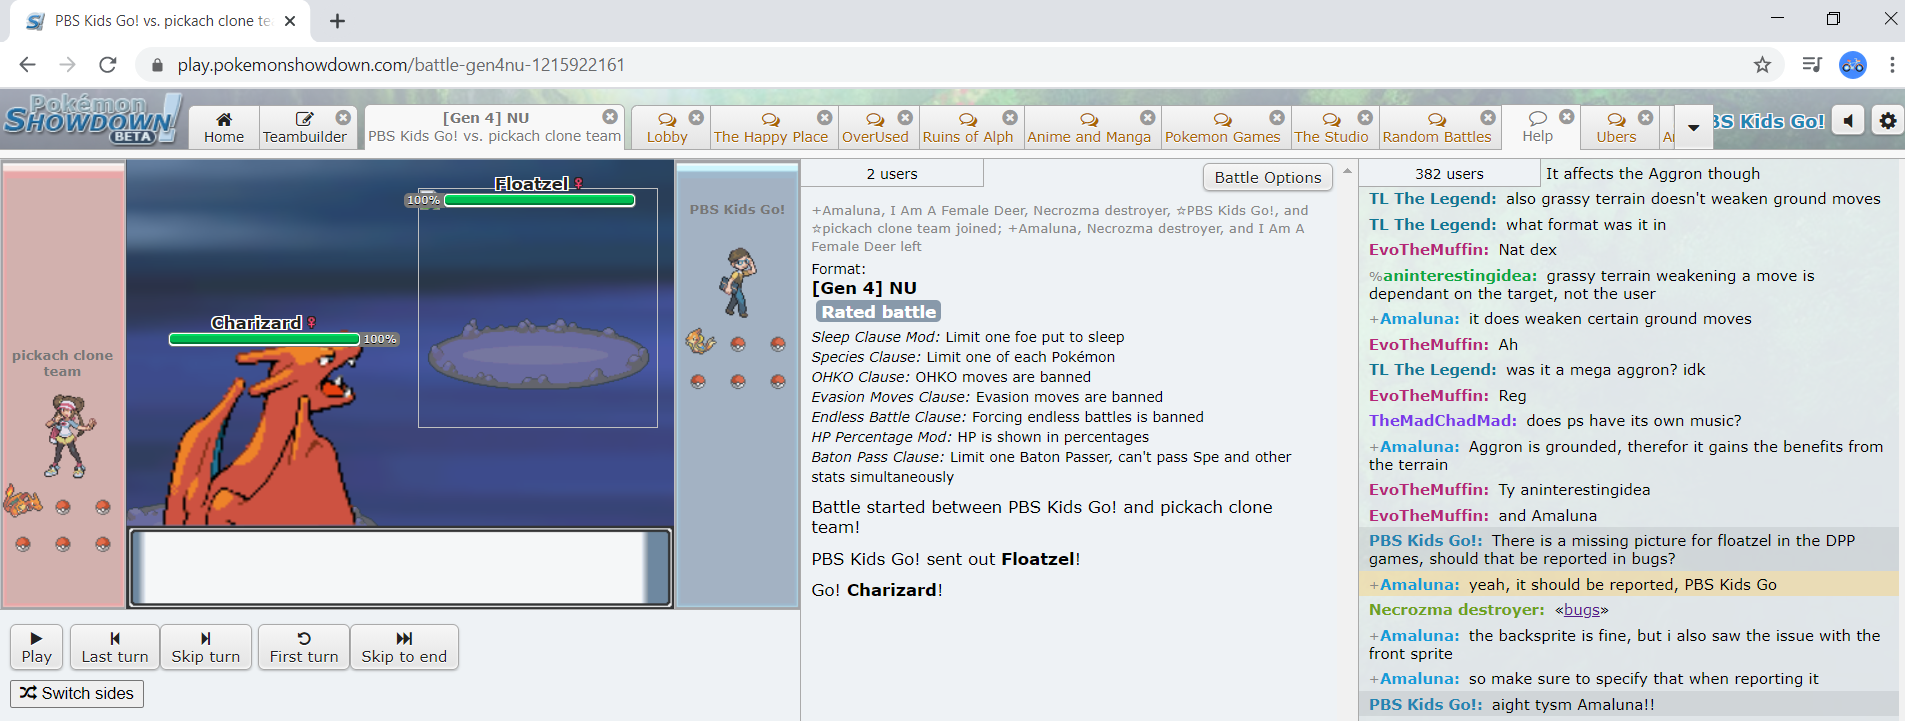
Task: Open the sound volume speaker icon
Action: pos(1849,121)
